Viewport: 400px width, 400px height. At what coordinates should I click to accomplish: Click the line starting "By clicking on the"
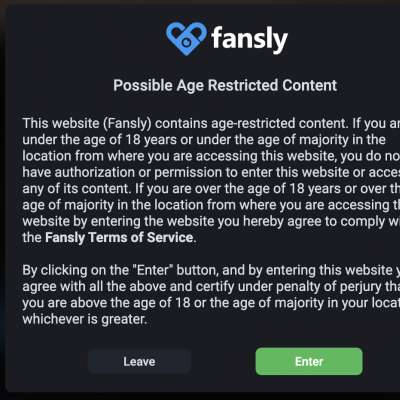[211, 270]
